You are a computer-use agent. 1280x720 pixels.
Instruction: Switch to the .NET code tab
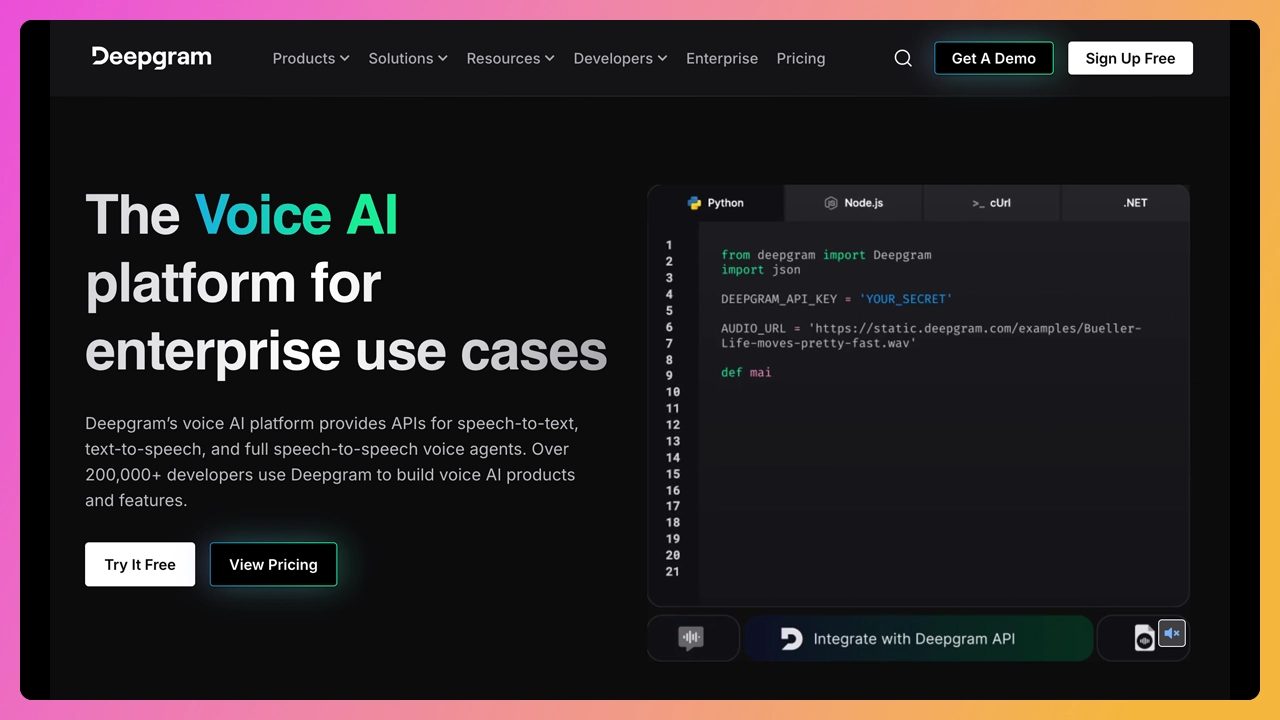pyautogui.click(x=1126, y=203)
